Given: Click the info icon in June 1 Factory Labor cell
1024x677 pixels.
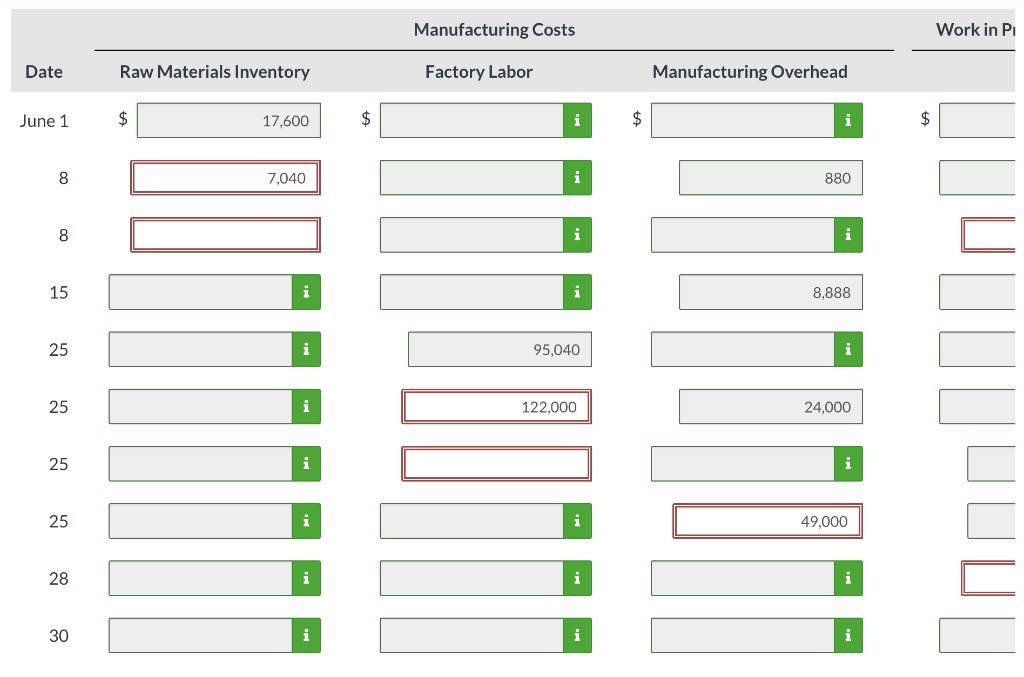Looking at the screenshot, I should point(578,120).
